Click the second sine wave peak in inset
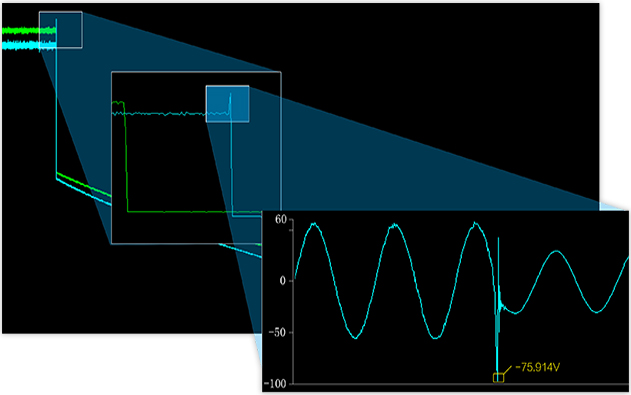The width and height of the screenshot is (631, 395). pyautogui.click(x=395, y=225)
